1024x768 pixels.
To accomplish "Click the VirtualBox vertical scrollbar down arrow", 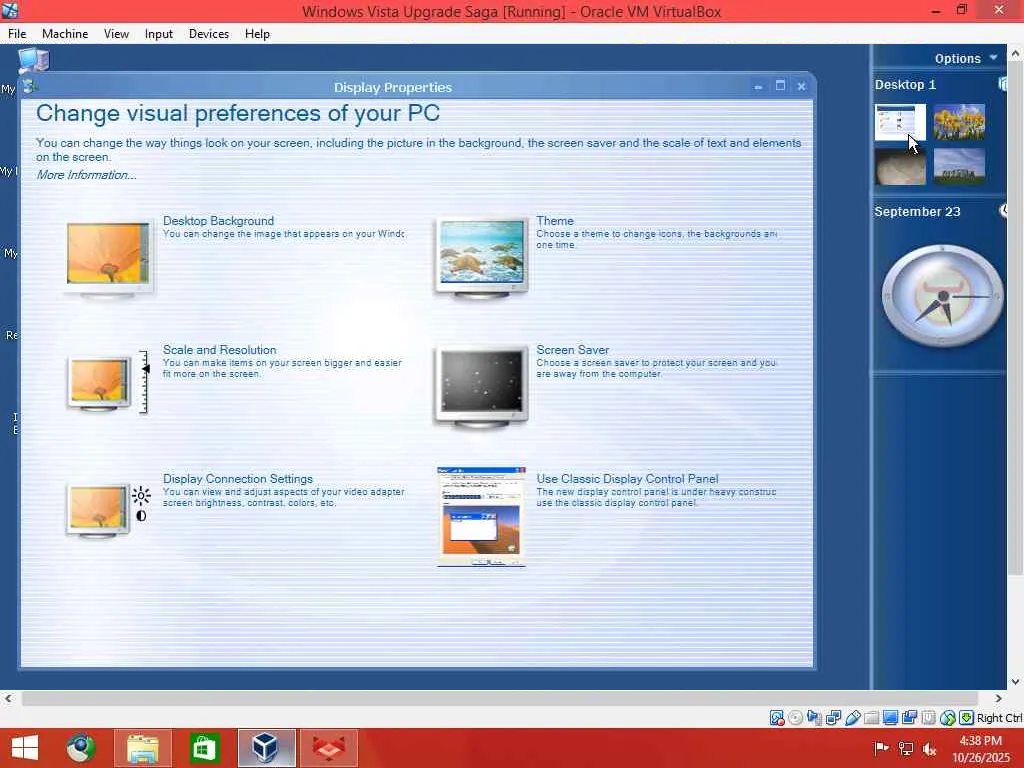I will (1016, 682).
